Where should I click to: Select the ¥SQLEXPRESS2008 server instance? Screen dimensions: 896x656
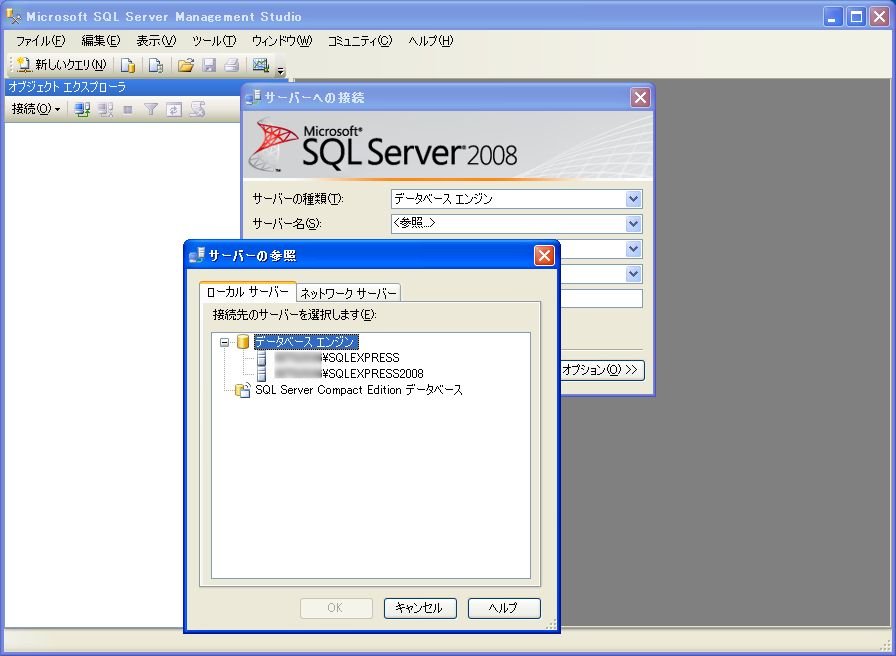(x=349, y=374)
